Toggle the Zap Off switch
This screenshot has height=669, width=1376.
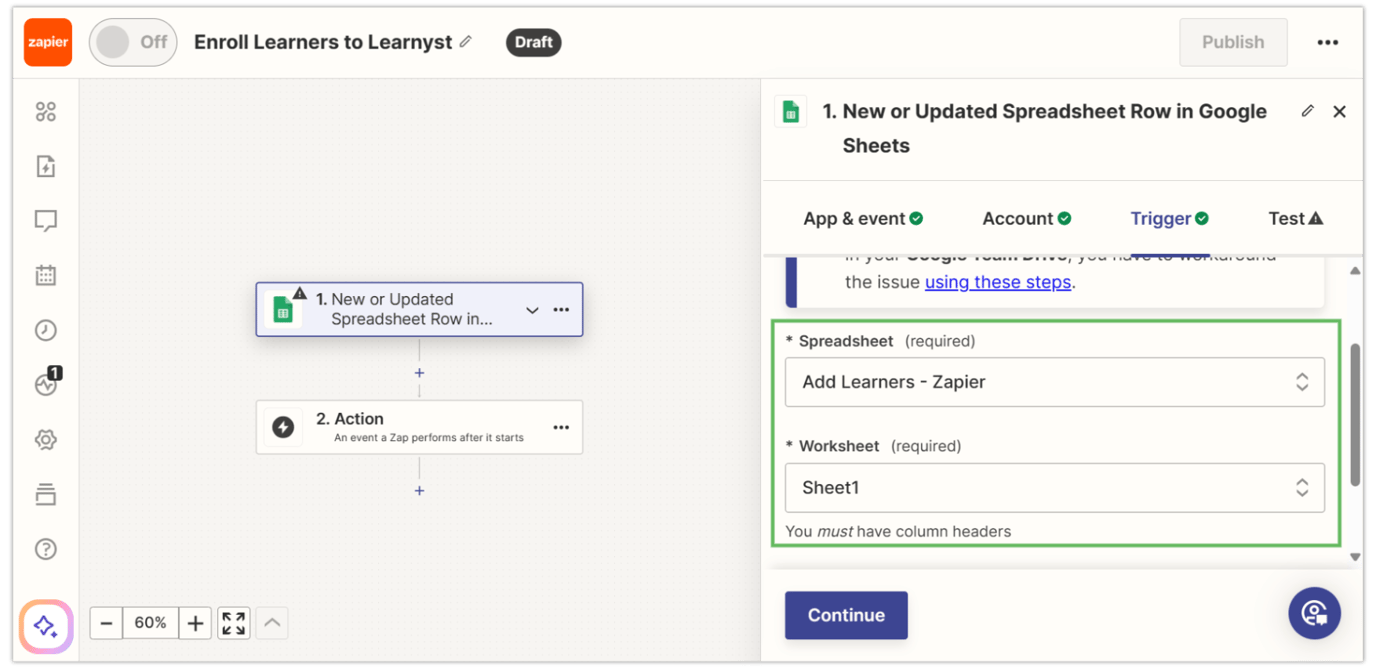[132, 42]
